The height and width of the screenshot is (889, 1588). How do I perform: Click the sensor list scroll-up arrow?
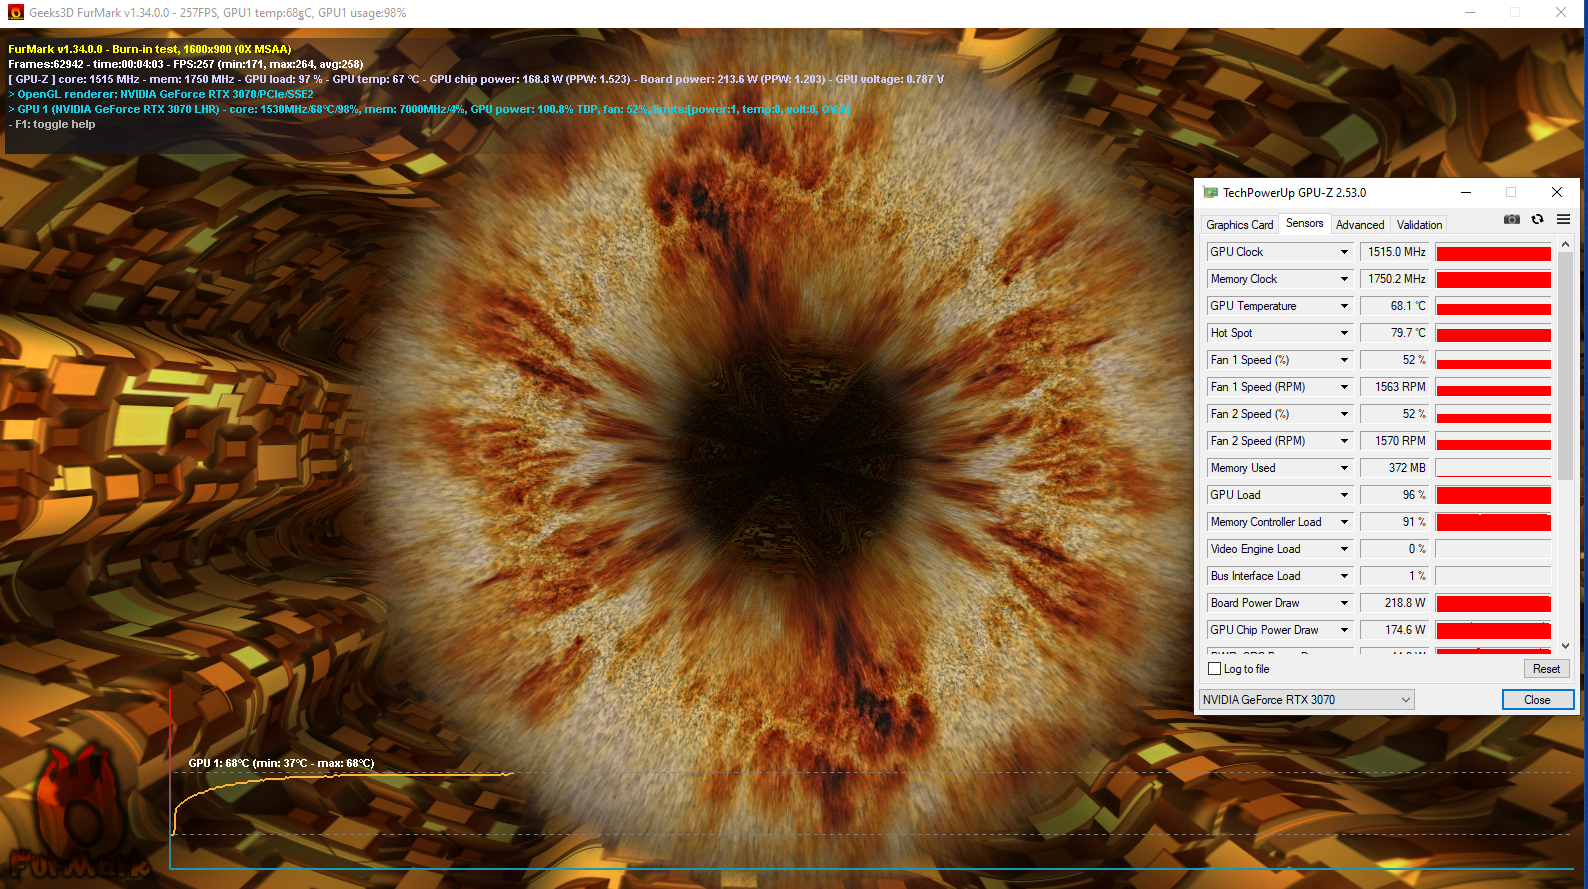(1565, 244)
